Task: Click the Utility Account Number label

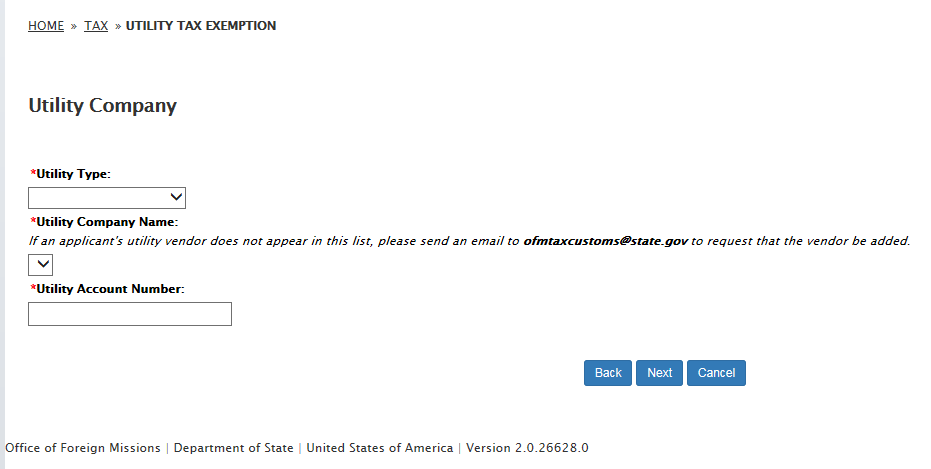Action: (x=111, y=289)
